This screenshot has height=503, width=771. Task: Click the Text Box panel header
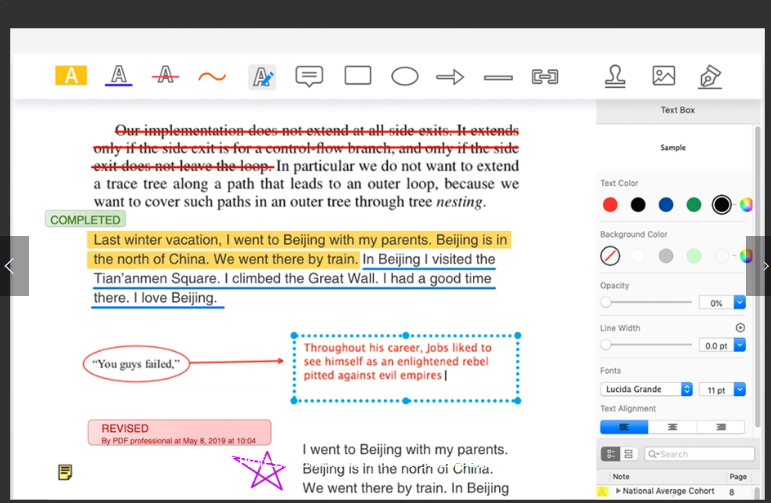pos(678,110)
